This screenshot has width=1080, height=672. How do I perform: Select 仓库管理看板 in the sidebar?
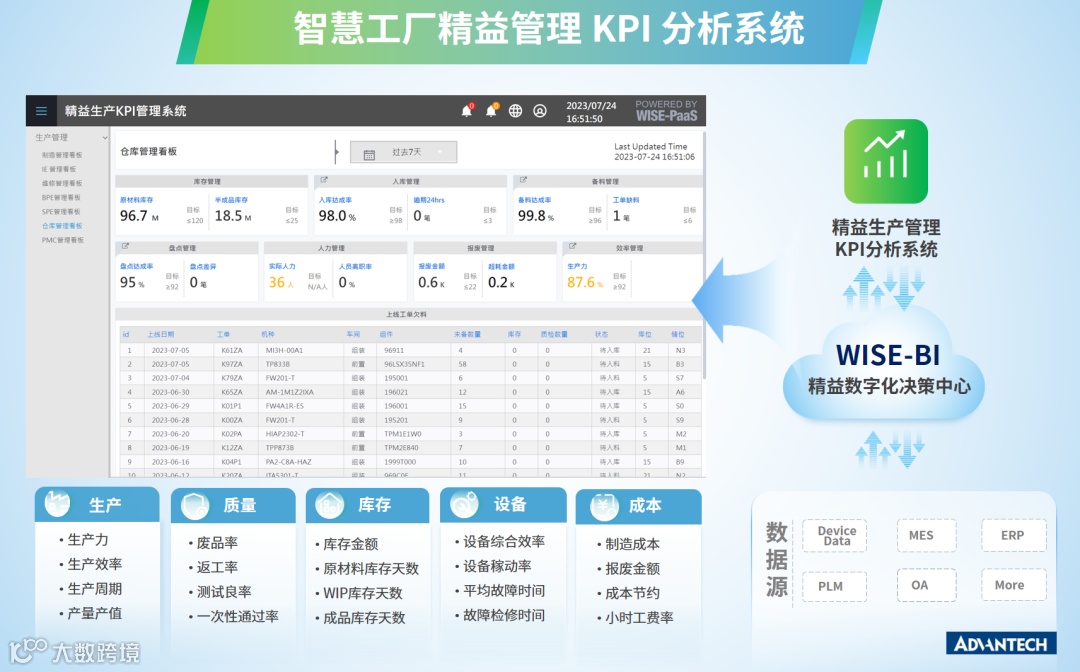(62, 226)
